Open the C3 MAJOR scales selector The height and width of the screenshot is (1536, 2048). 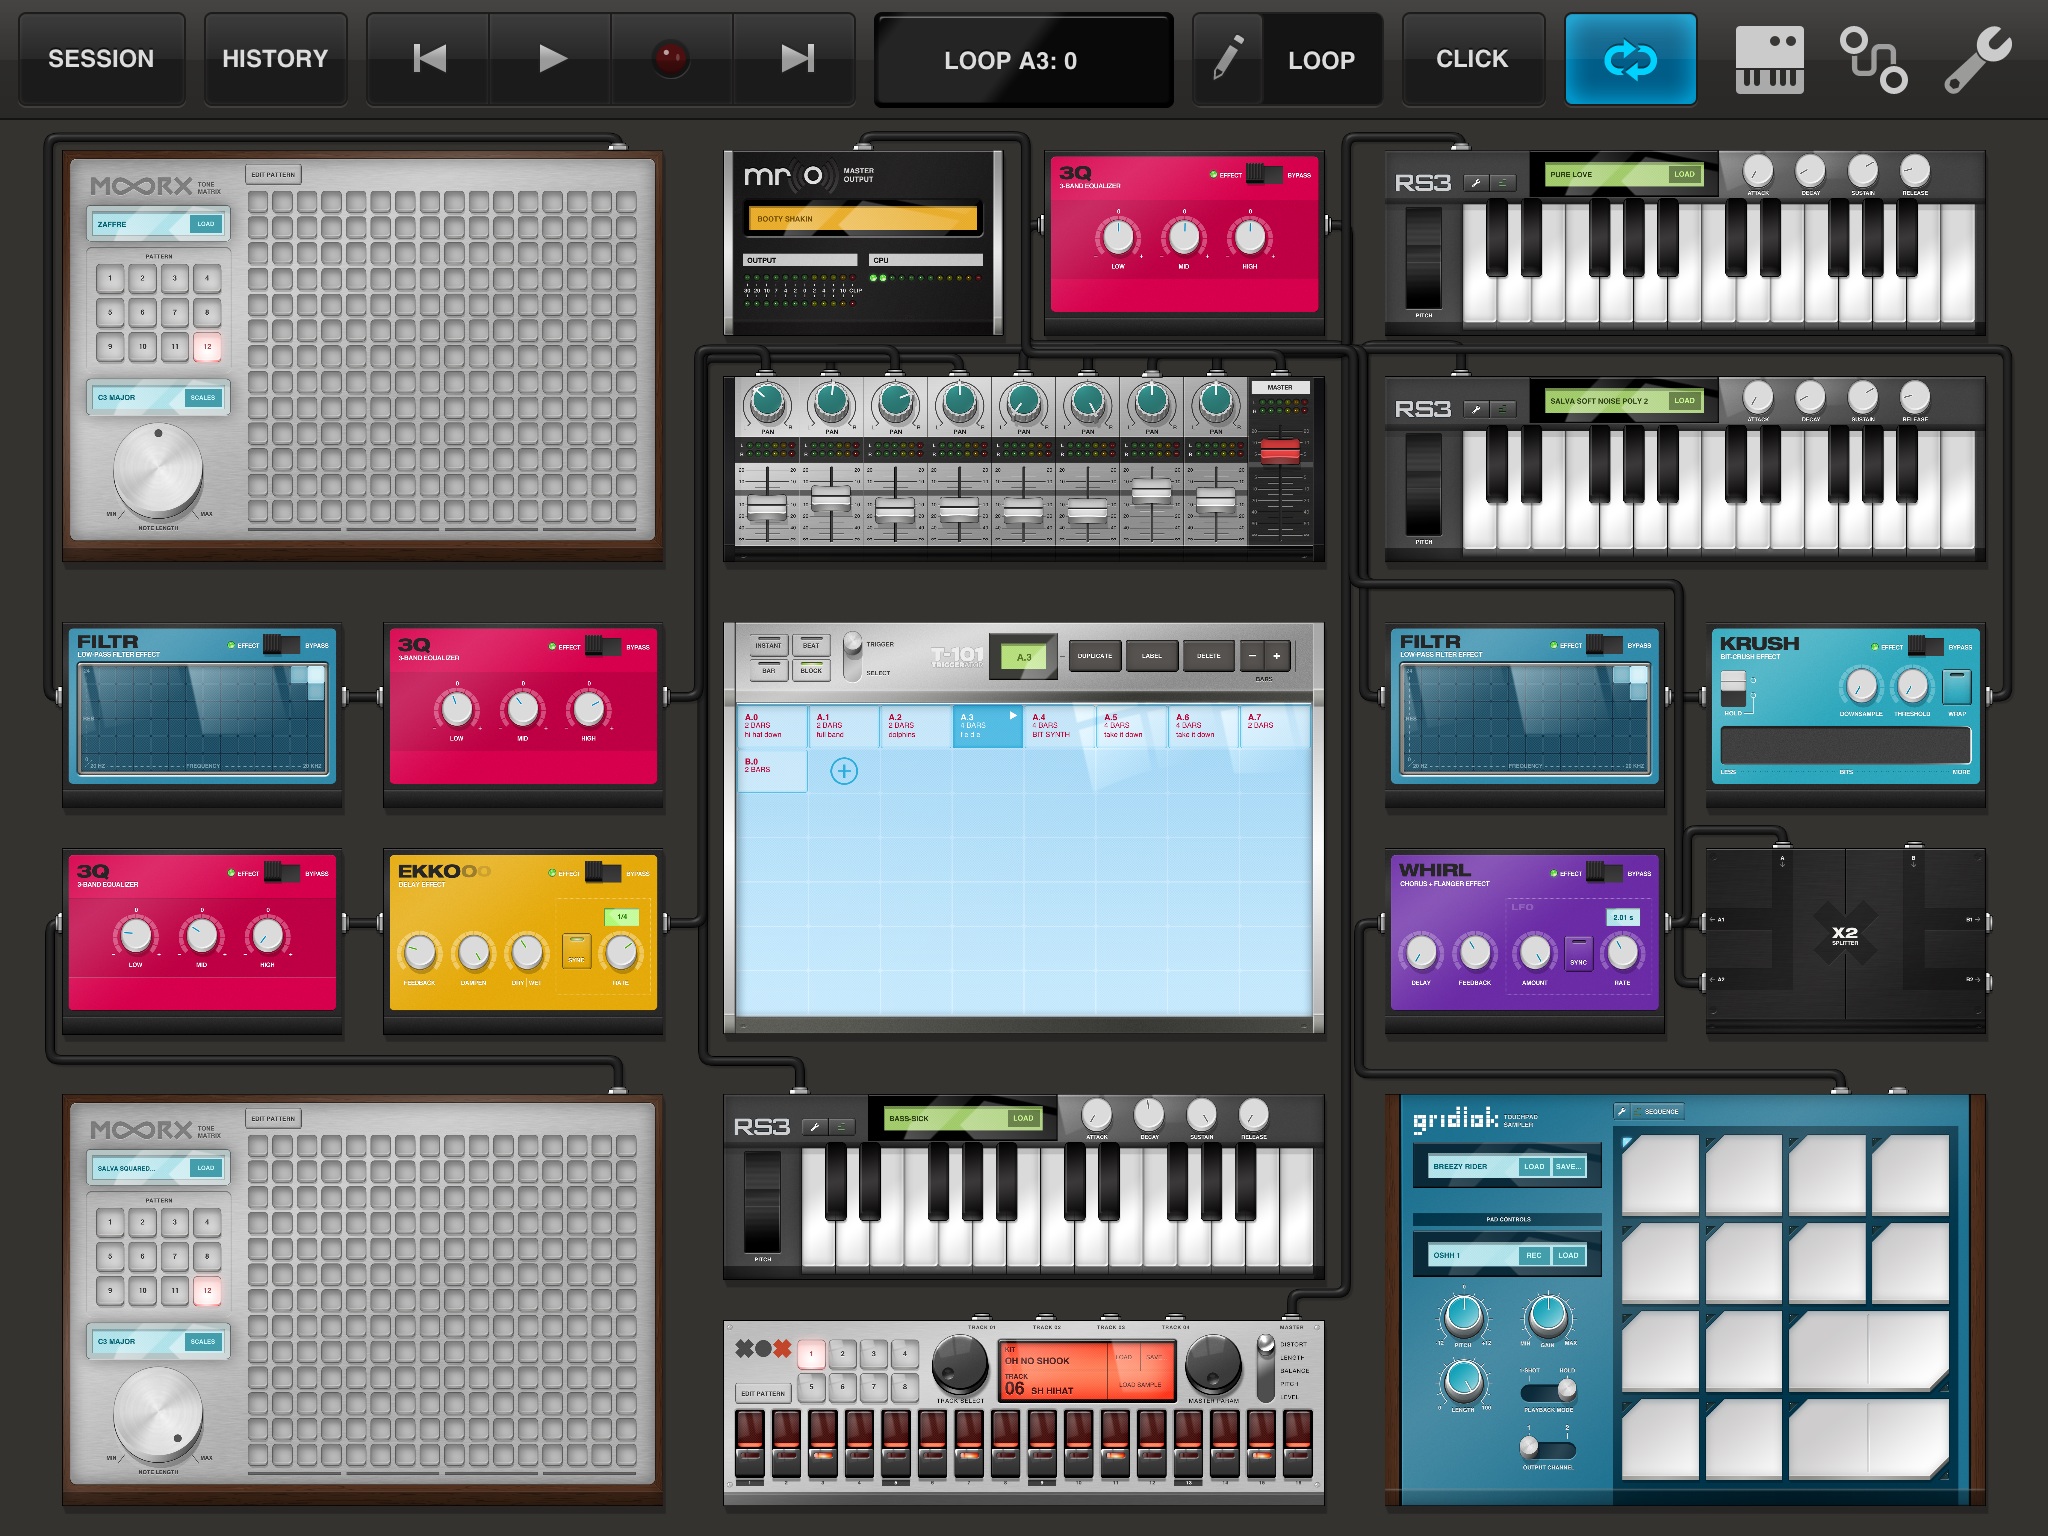coord(202,397)
